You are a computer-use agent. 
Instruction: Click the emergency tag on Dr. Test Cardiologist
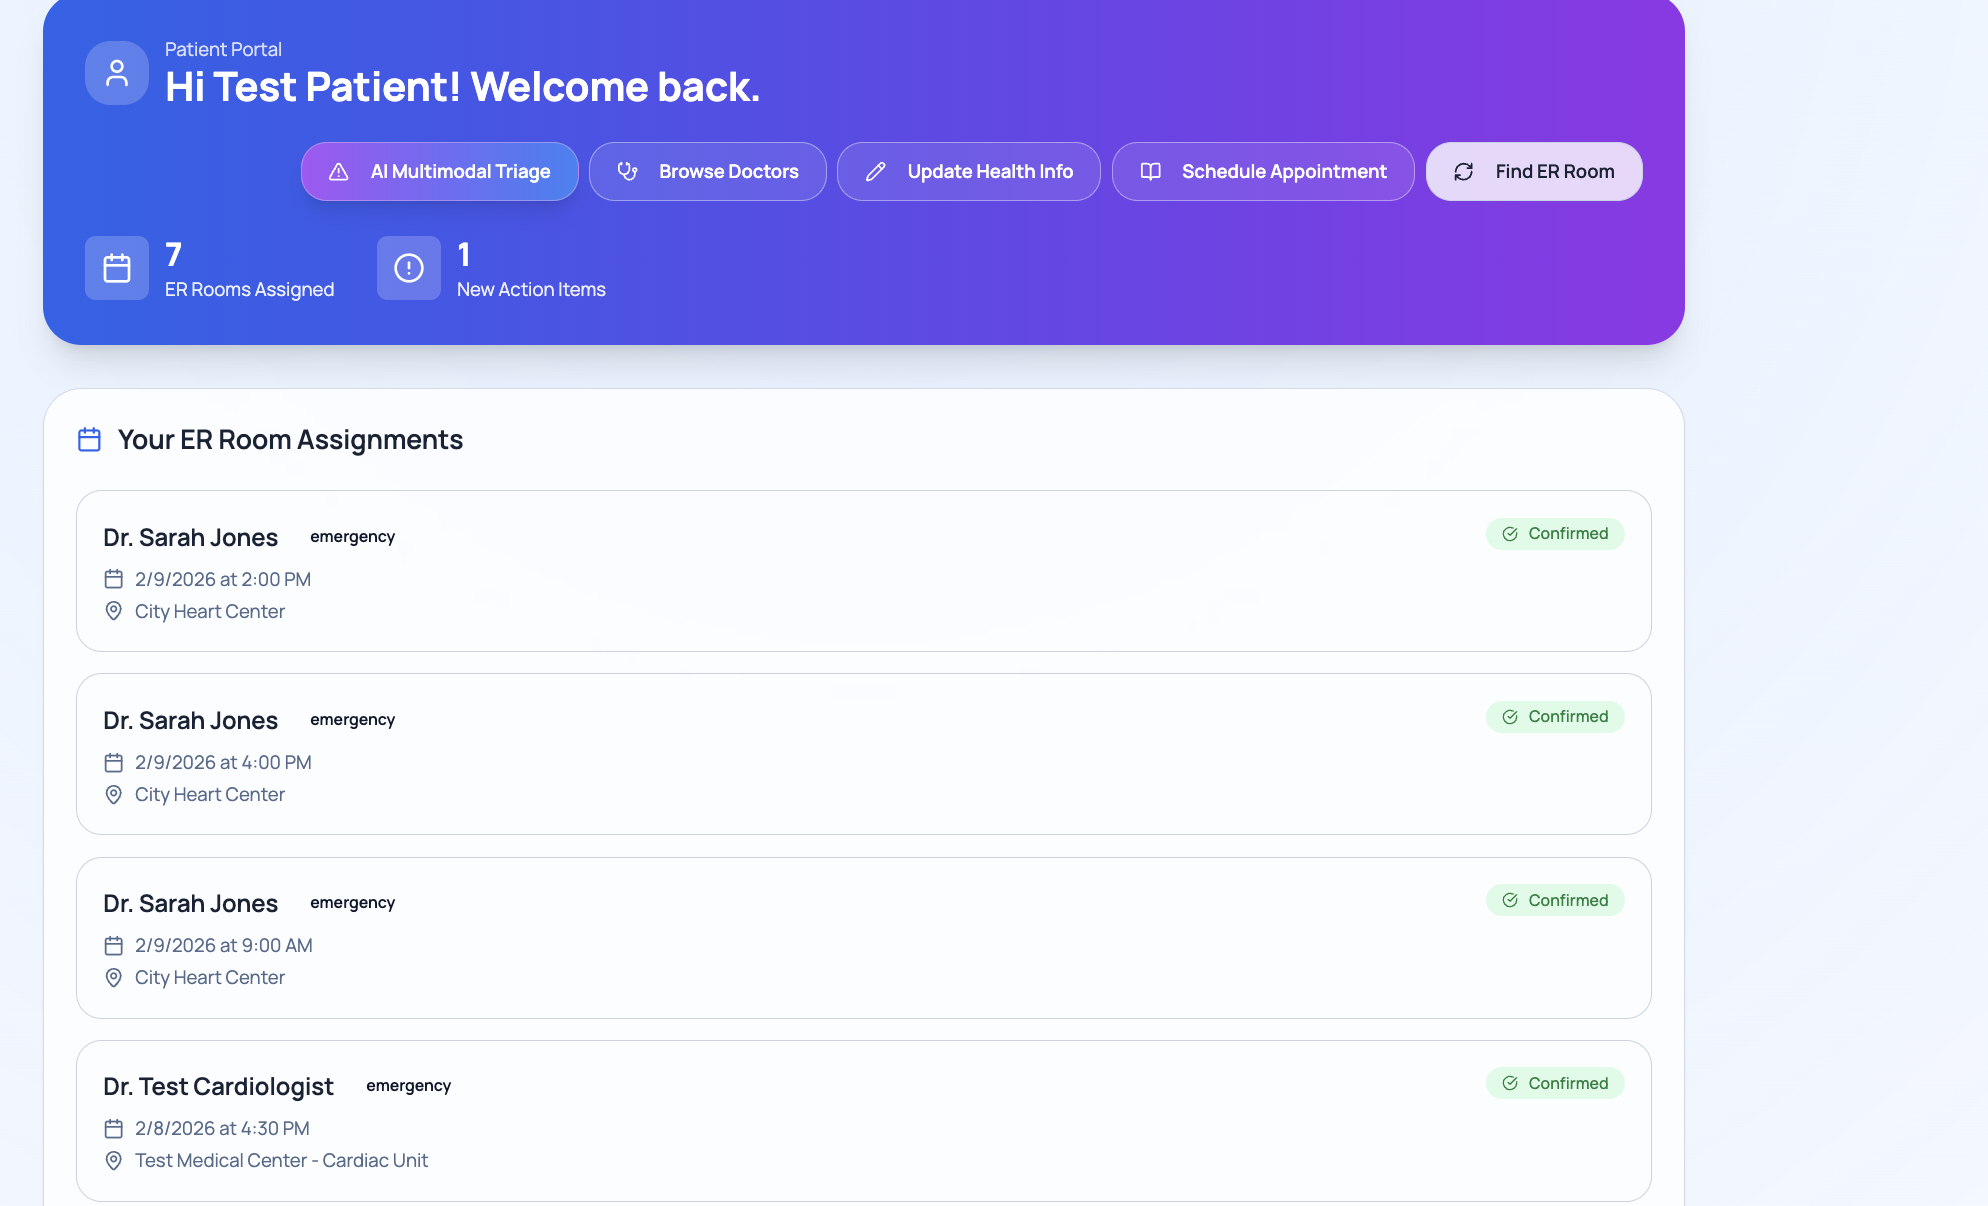408,1086
